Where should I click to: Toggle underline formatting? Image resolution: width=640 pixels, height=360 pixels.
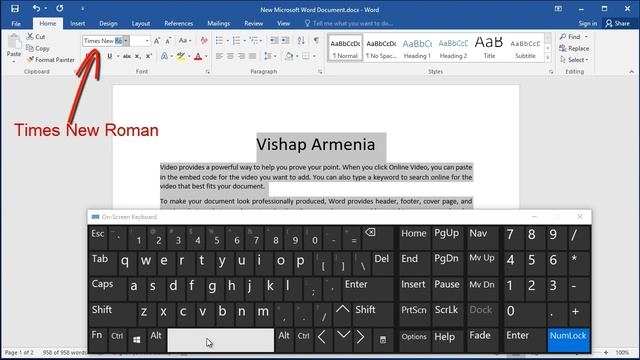pyautogui.click(x=109, y=56)
